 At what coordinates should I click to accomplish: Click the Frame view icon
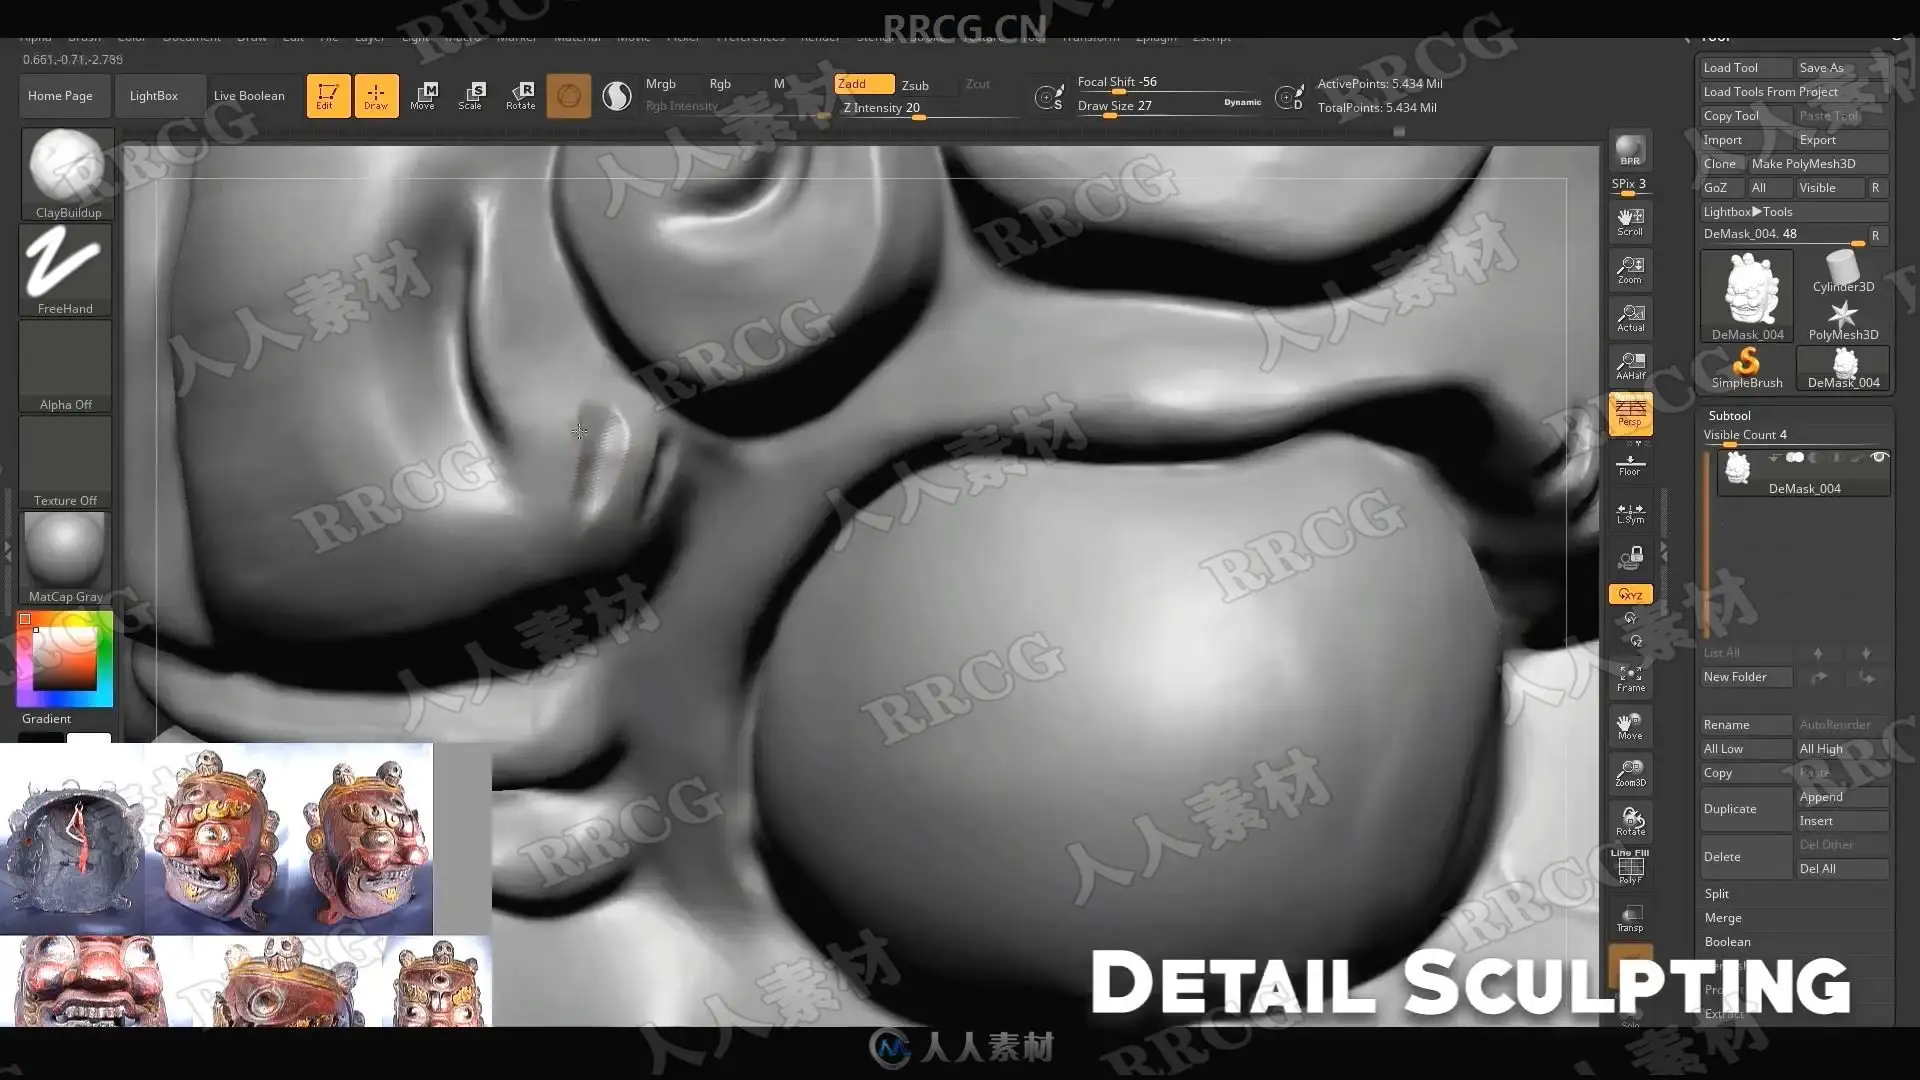click(1630, 679)
